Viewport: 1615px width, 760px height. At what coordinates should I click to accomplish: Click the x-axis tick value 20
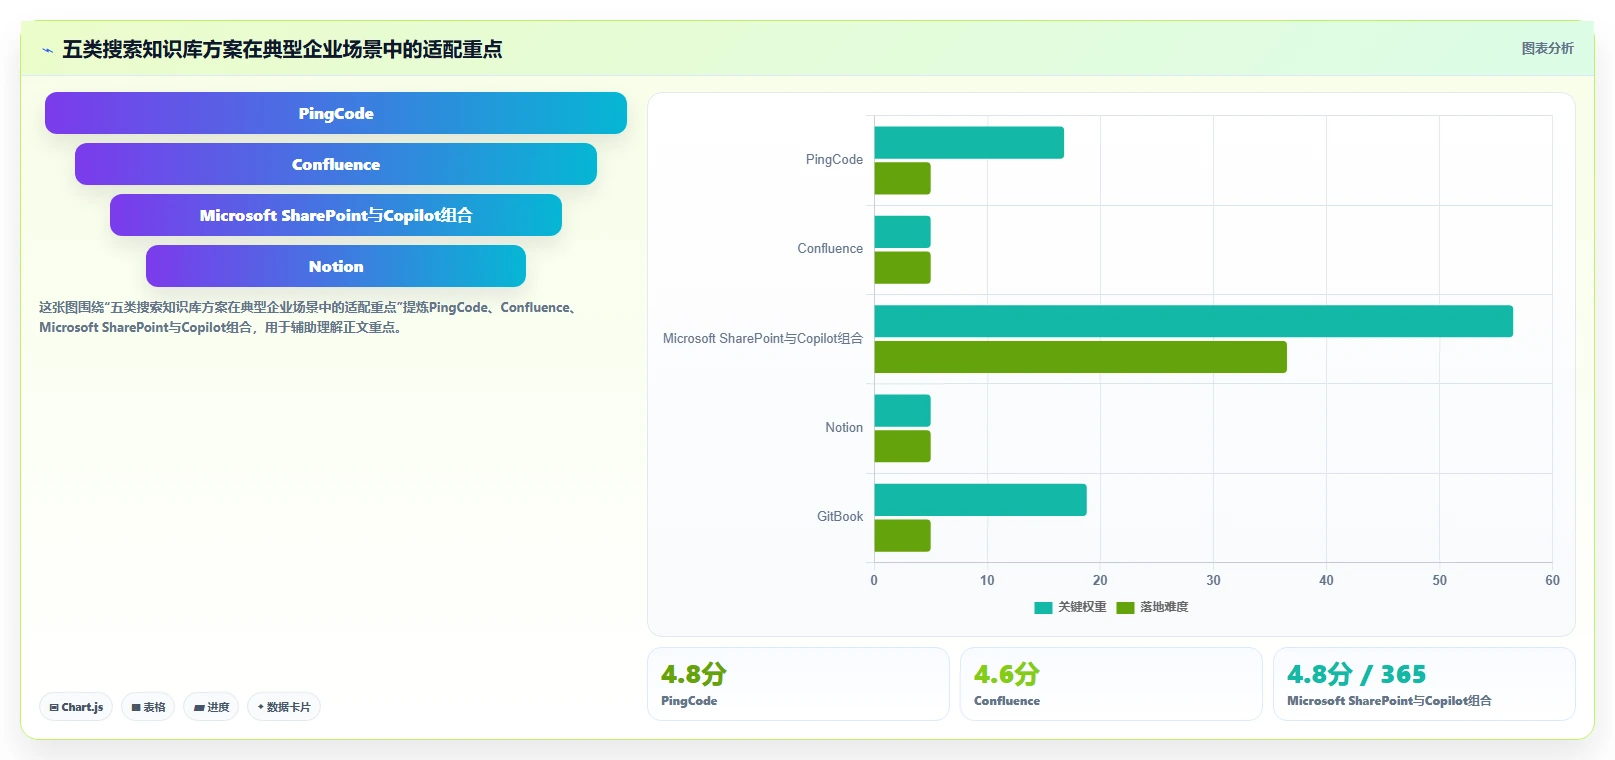(x=1100, y=580)
